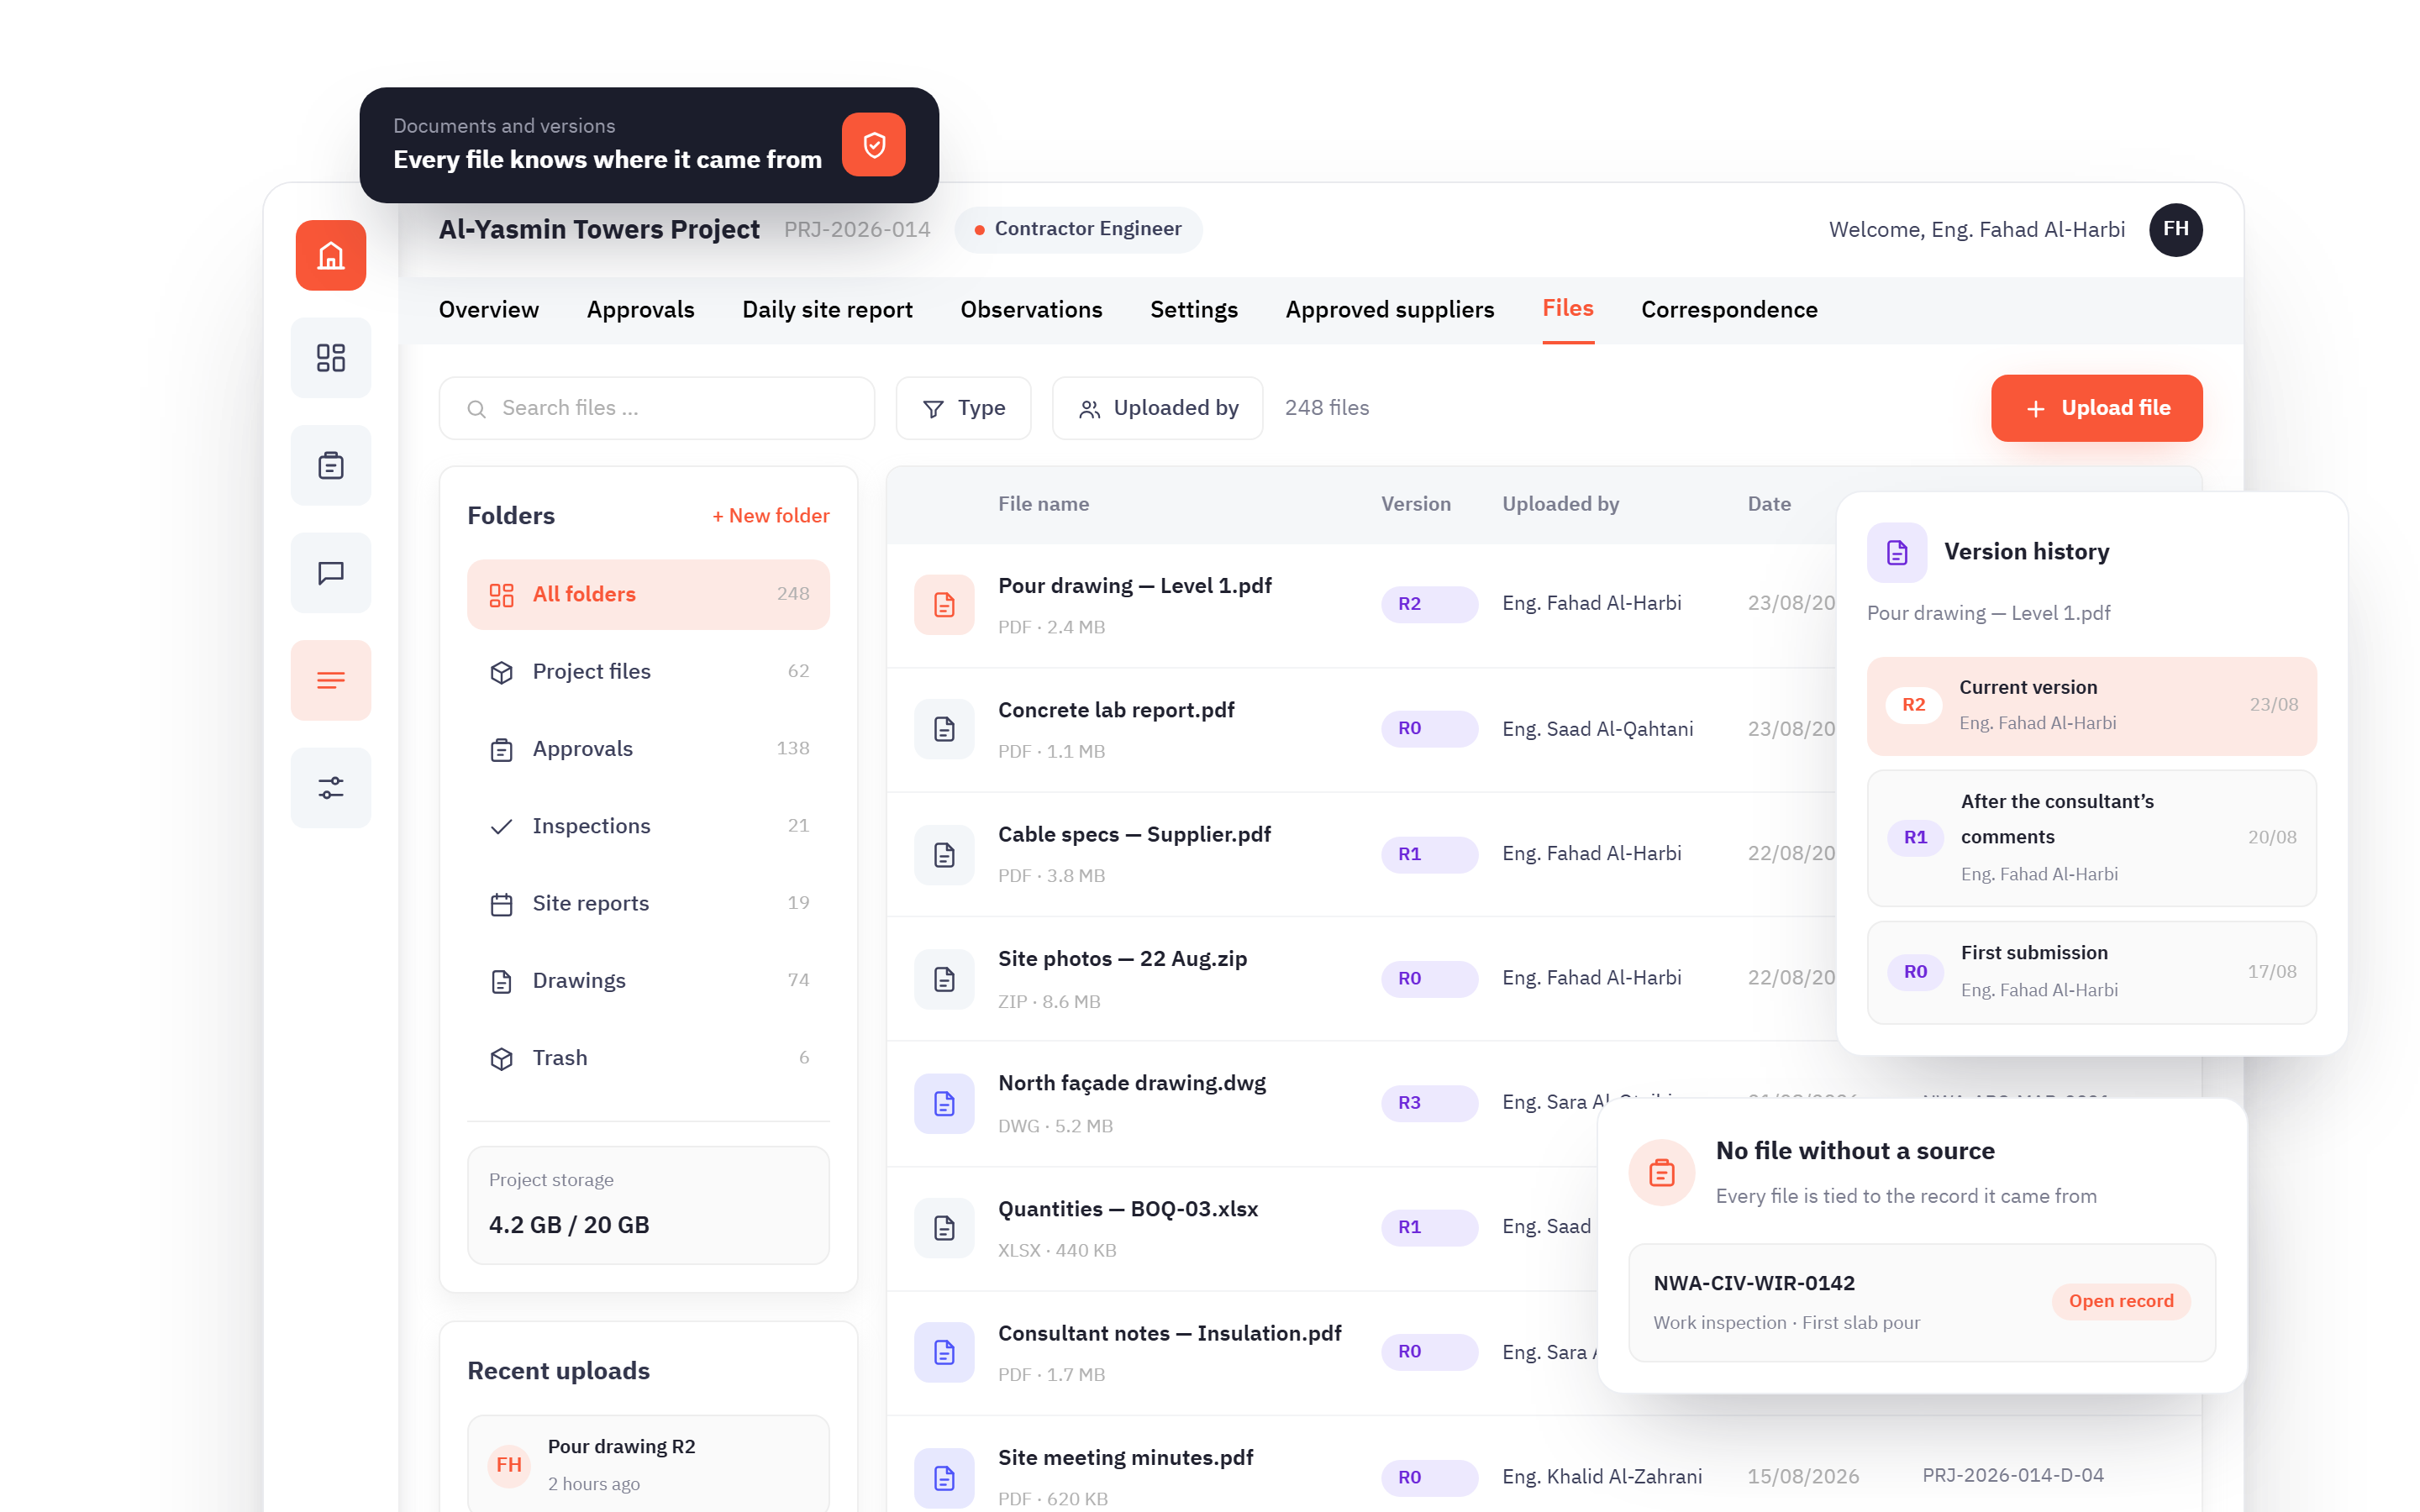Image resolution: width=2420 pixels, height=1512 pixels.
Task: Click the Open record button
Action: 2121,1301
